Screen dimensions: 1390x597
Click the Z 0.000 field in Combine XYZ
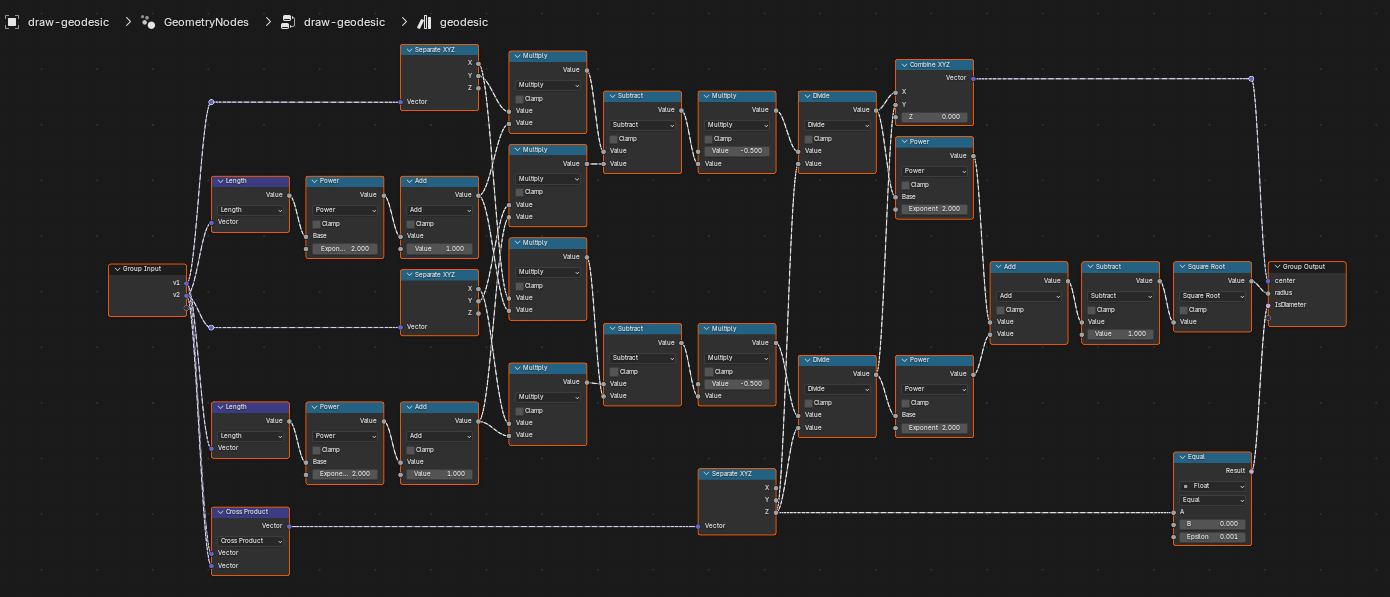934,117
